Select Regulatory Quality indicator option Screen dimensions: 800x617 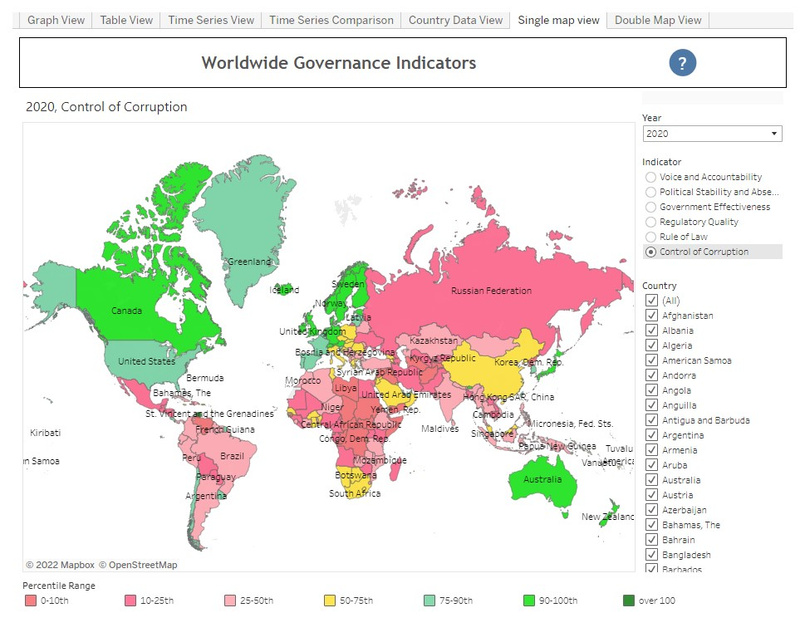pos(651,222)
